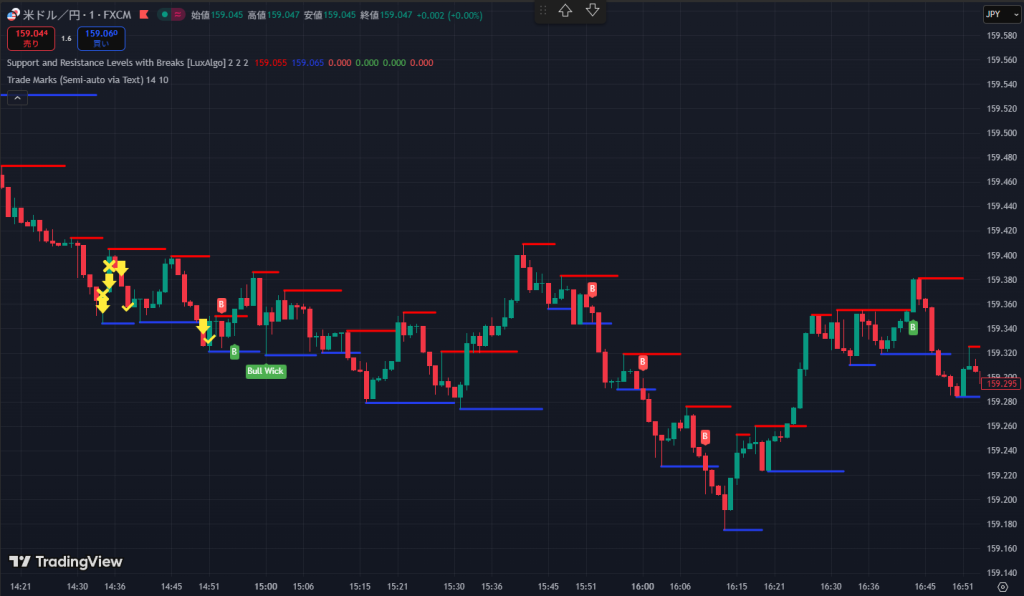1024x596 pixels.
Task: Click the down arrow drawing tool
Action: click(x=592, y=10)
